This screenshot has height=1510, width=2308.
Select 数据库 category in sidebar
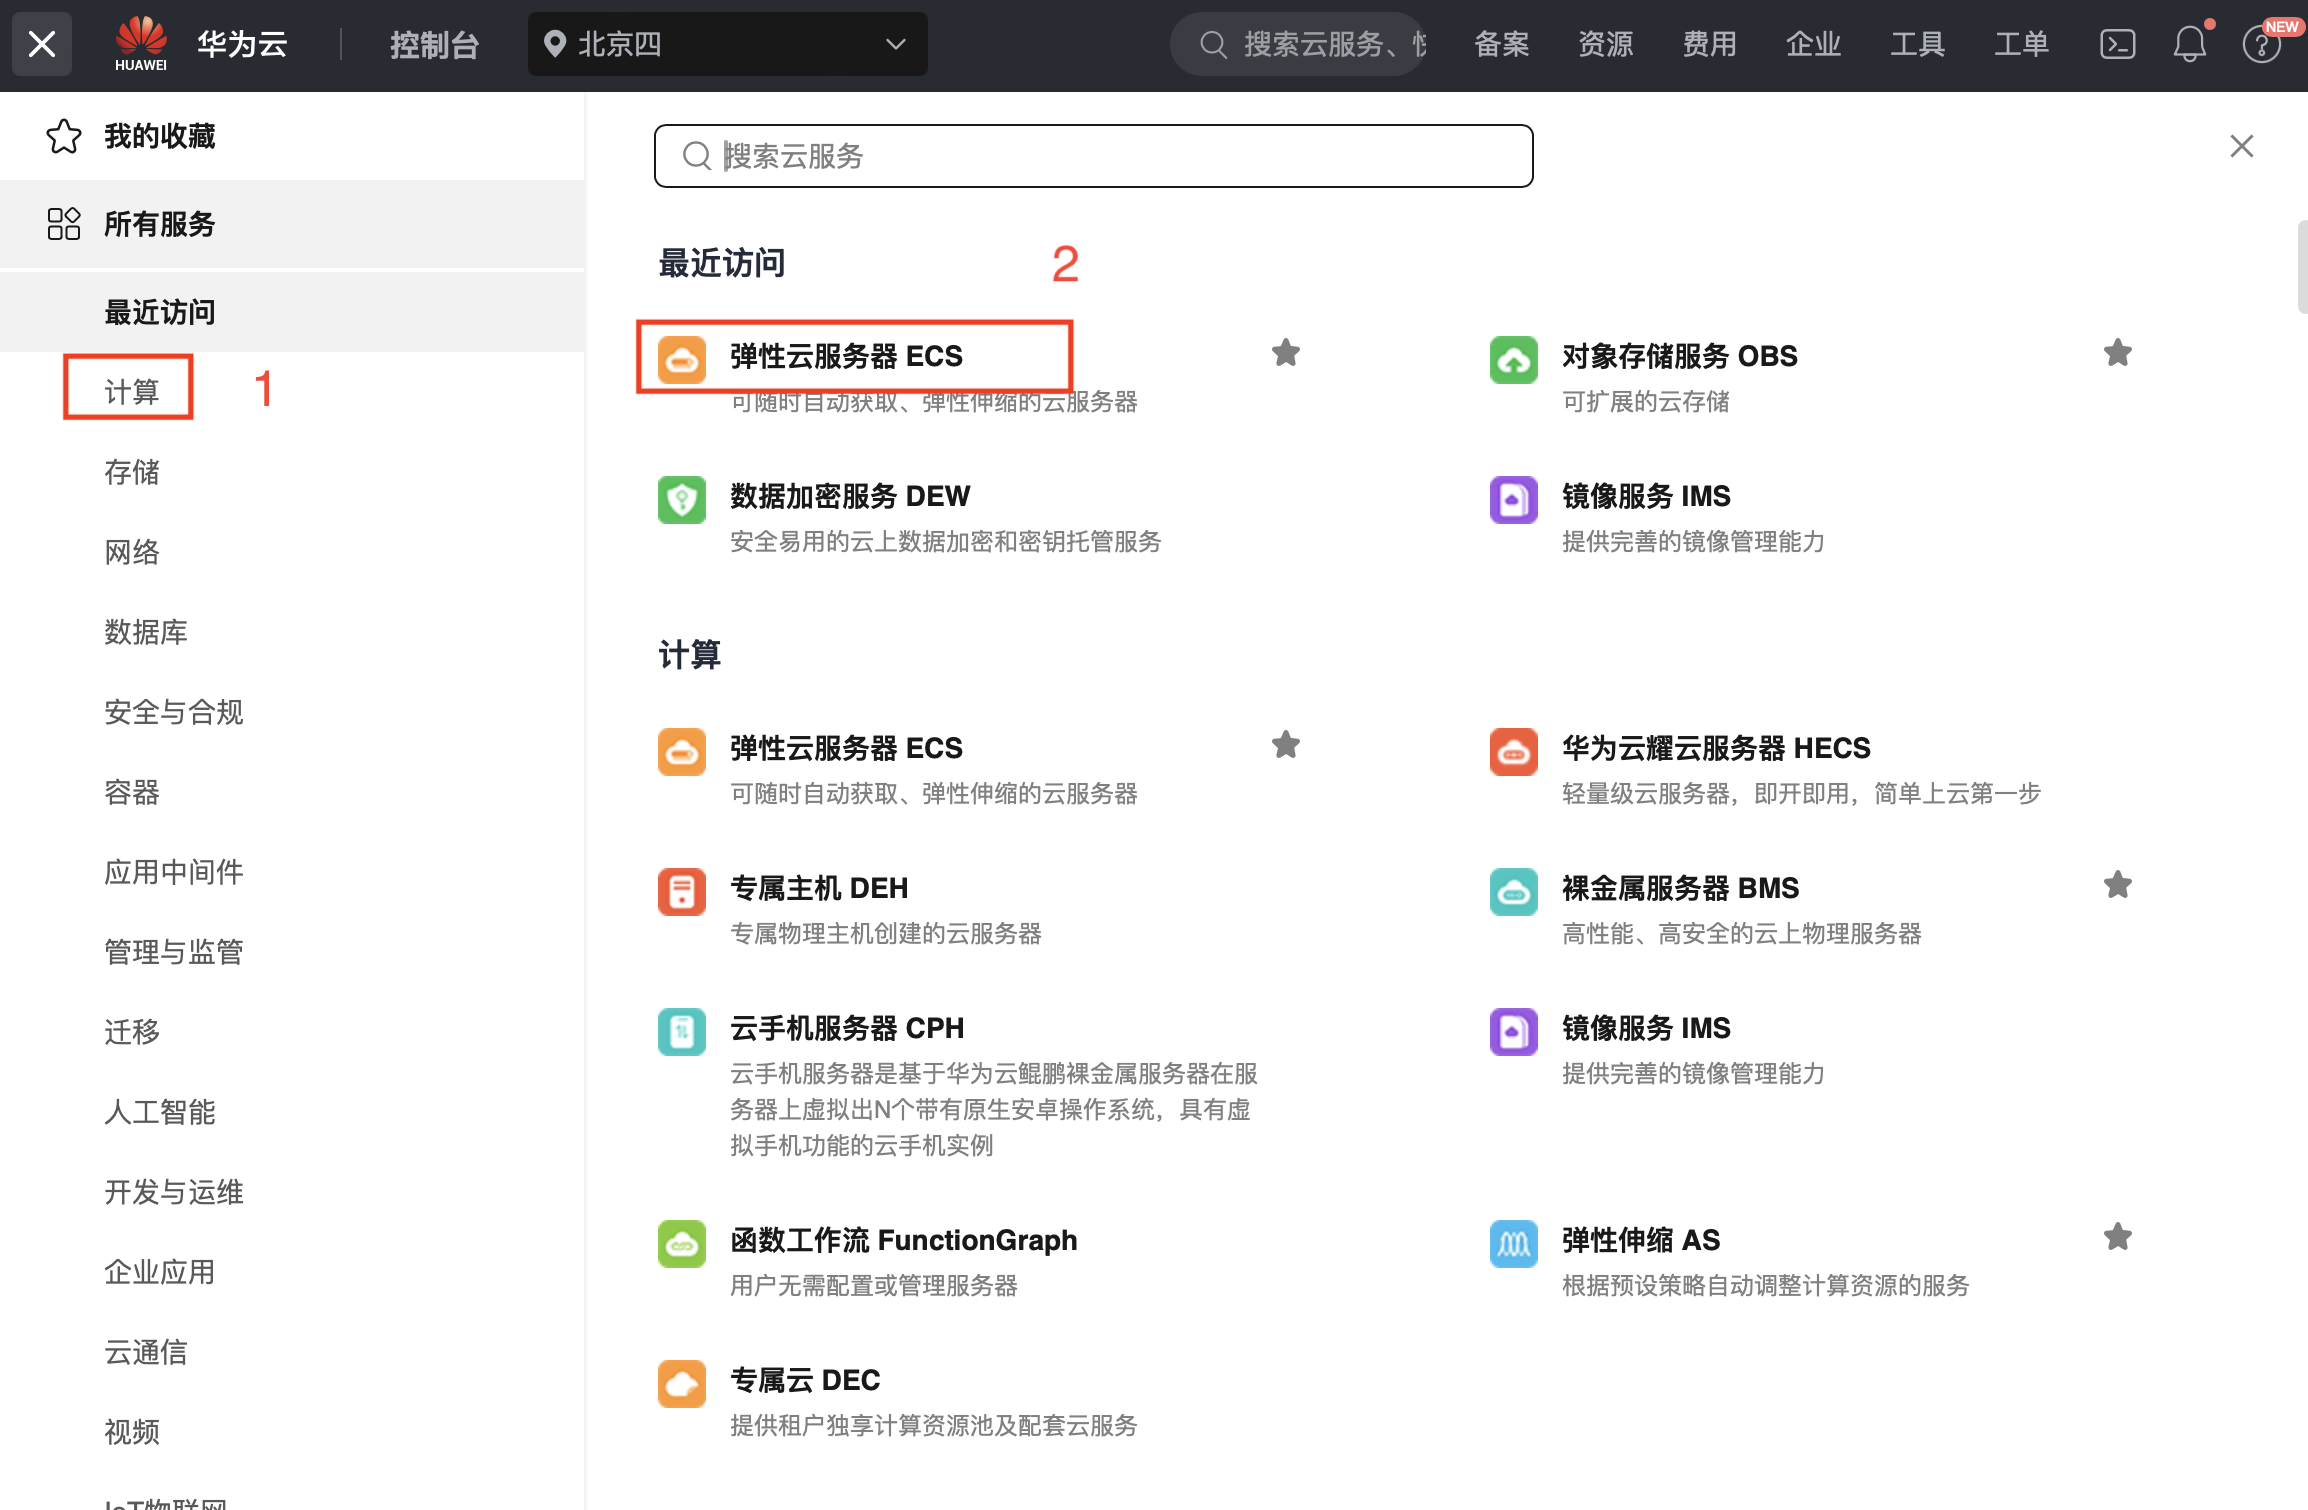[x=146, y=632]
